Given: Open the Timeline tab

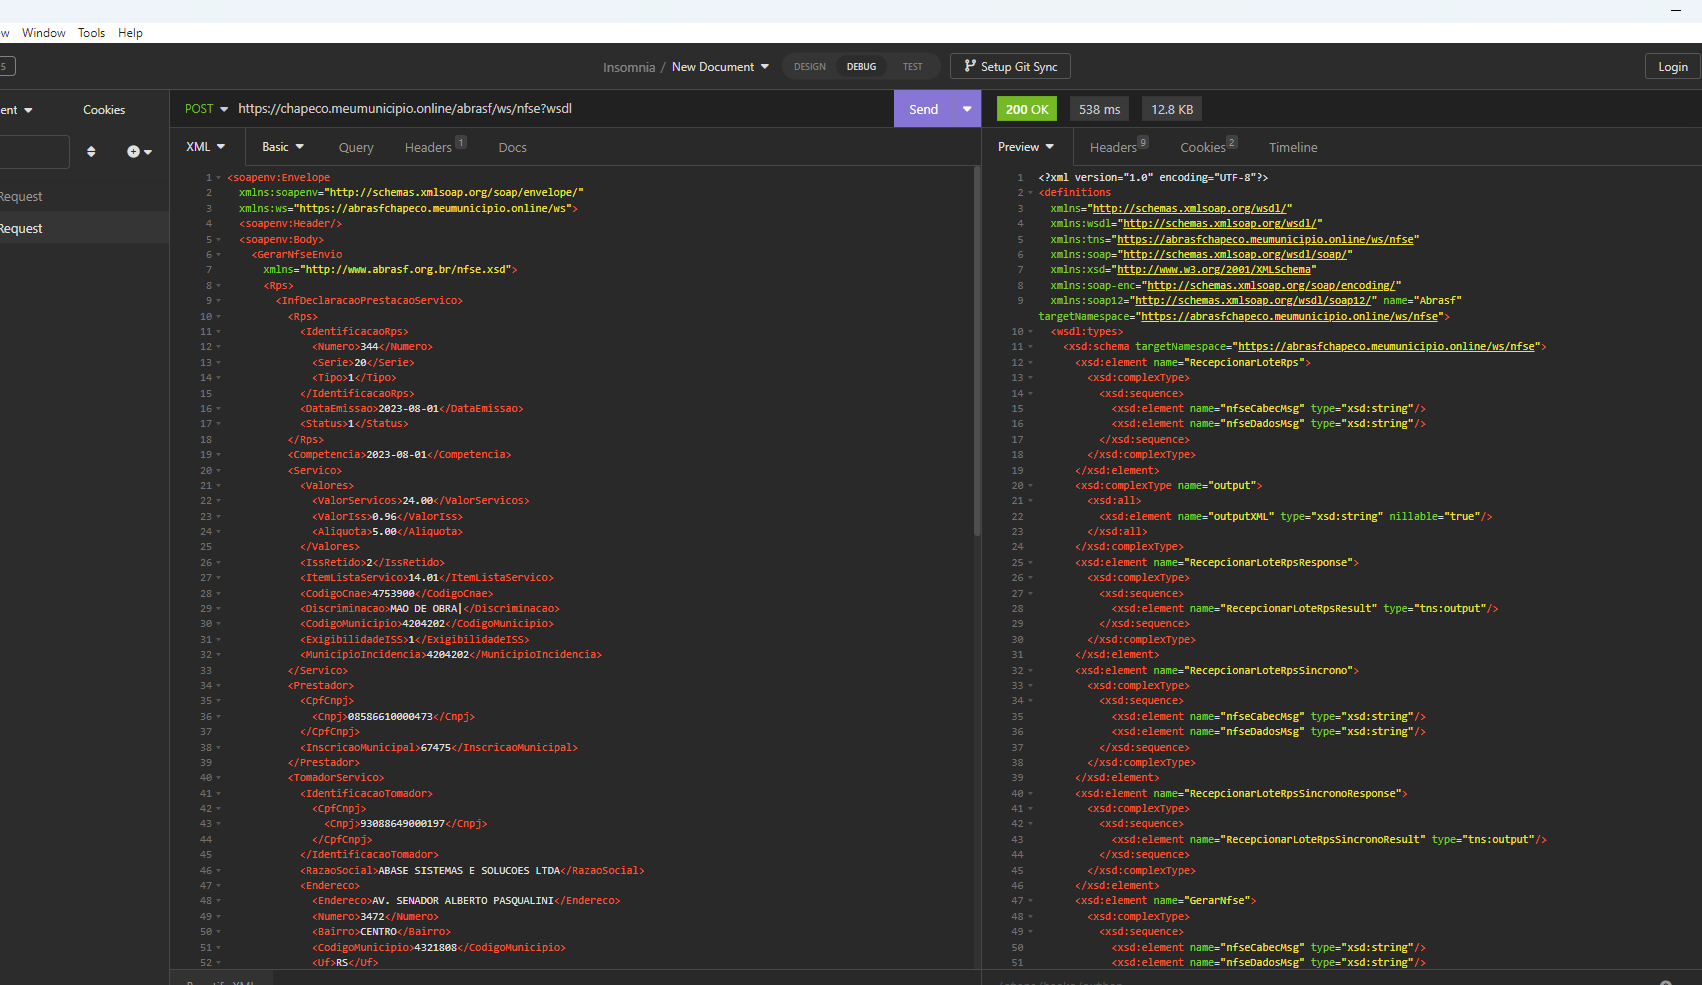Looking at the screenshot, I should [x=1293, y=147].
